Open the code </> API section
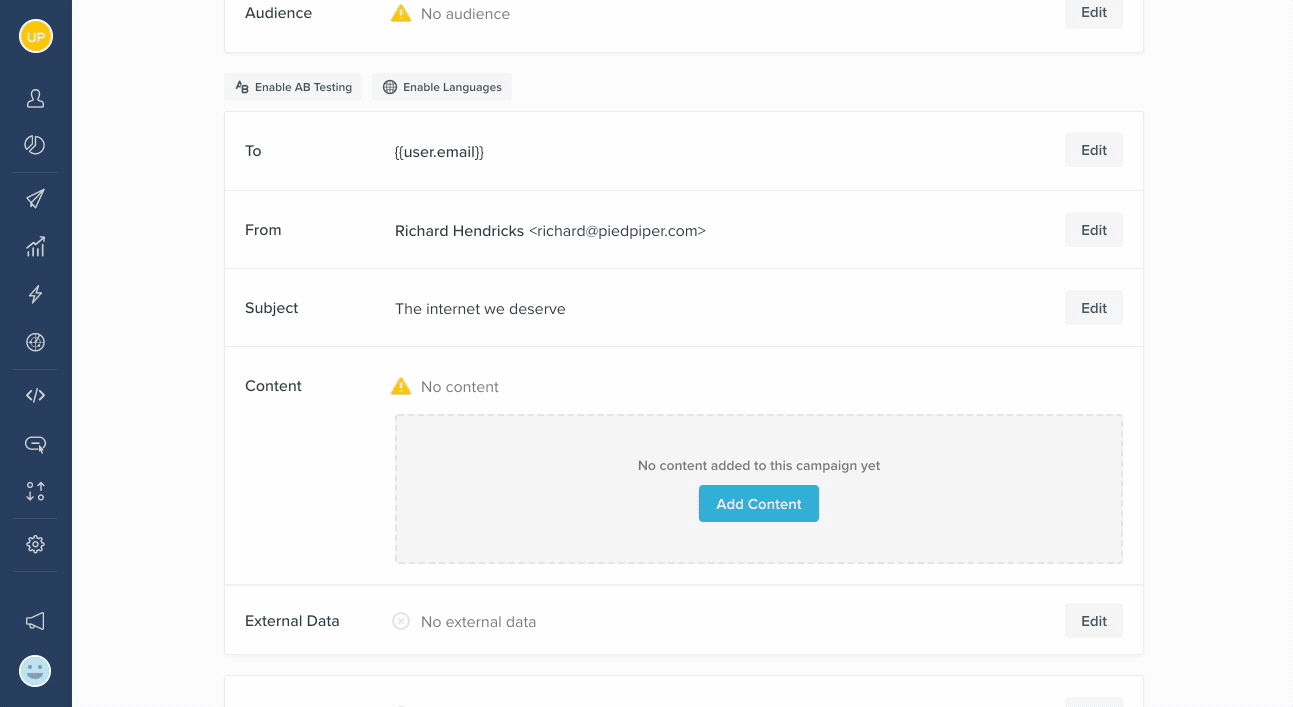Image resolution: width=1293 pixels, height=707 pixels. [x=35, y=394]
